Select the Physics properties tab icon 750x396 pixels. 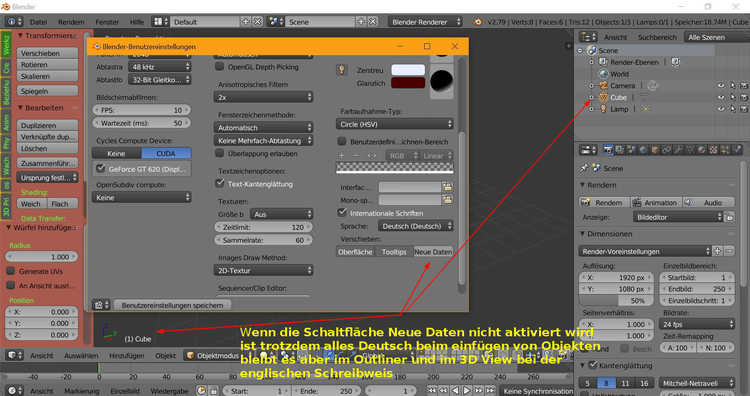[x=737, y=150]
